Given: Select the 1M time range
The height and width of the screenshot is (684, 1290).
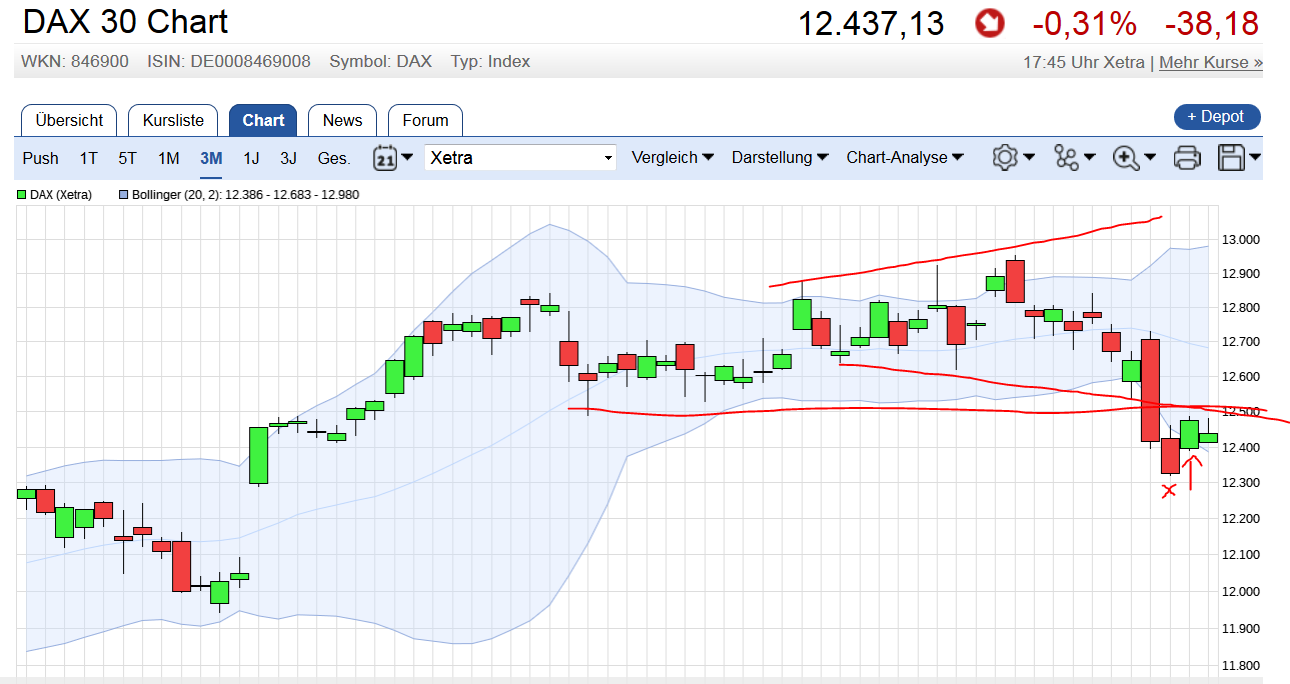Looking at the screenshot, I should [x=168, y=158].
